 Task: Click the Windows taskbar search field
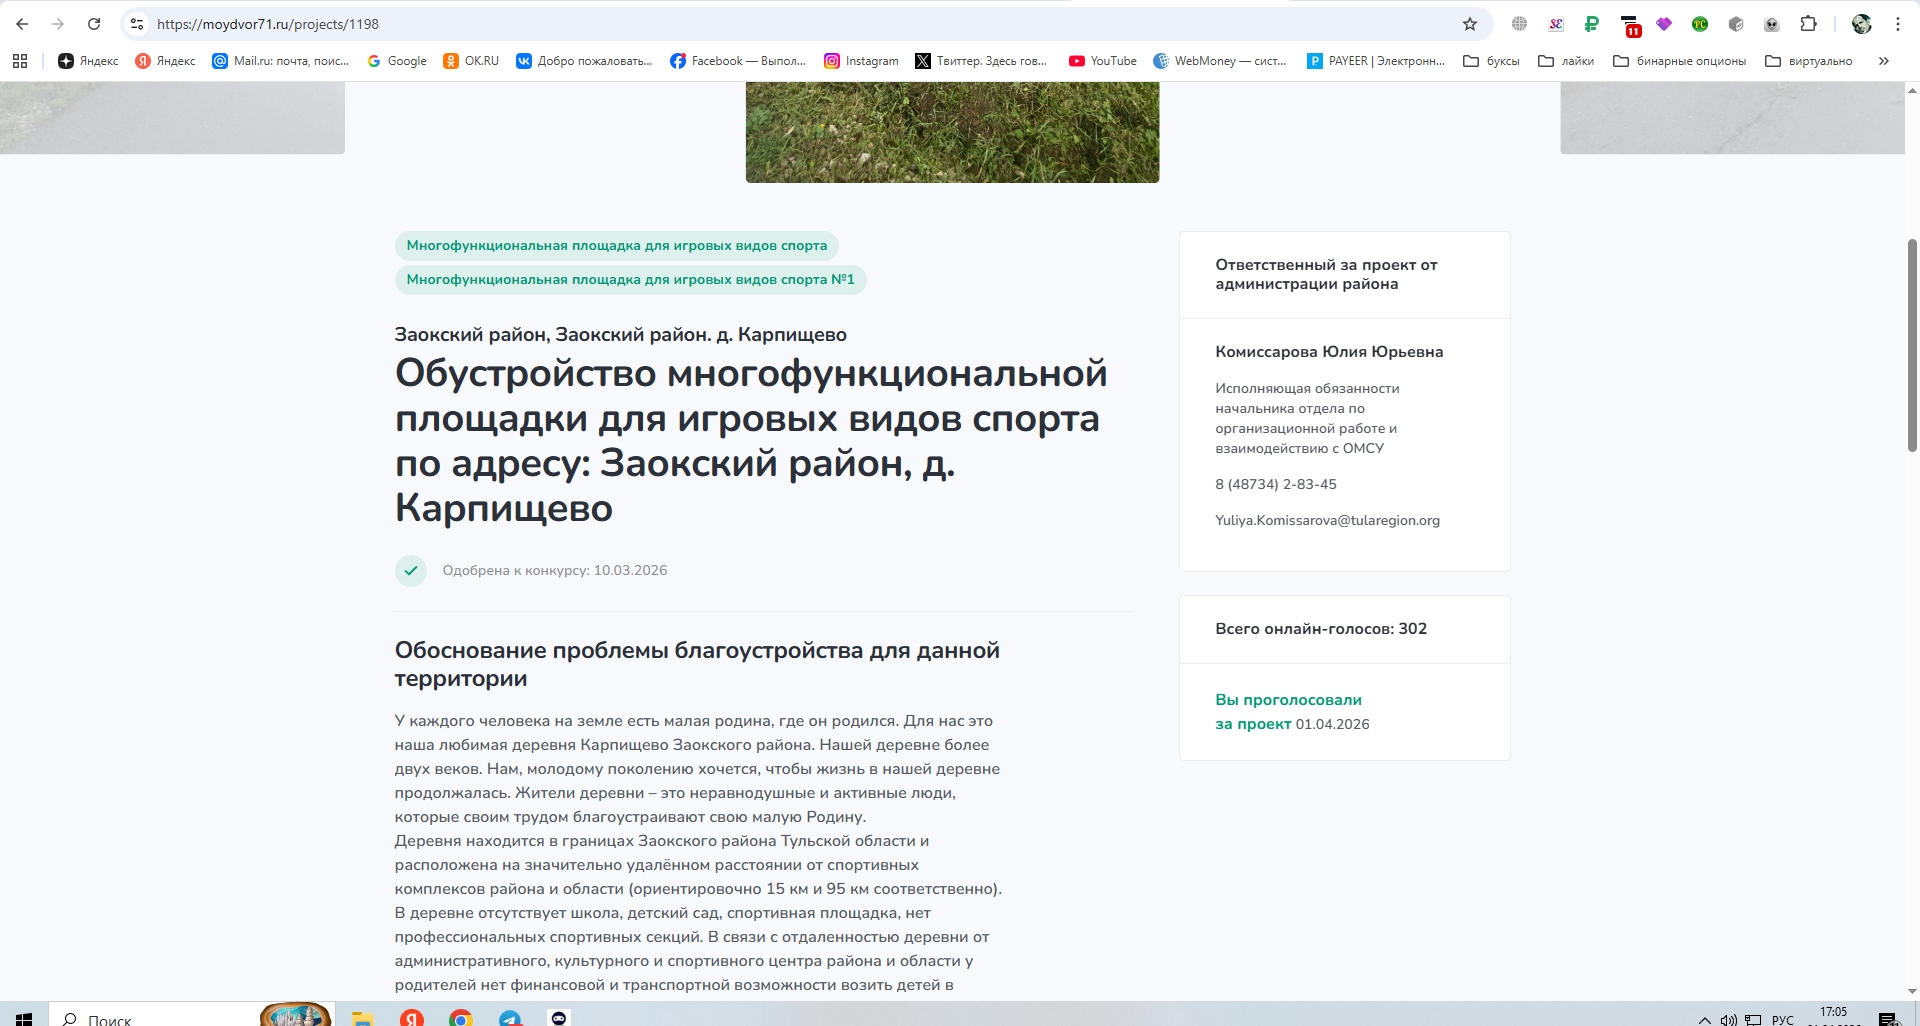point(150,1019)
